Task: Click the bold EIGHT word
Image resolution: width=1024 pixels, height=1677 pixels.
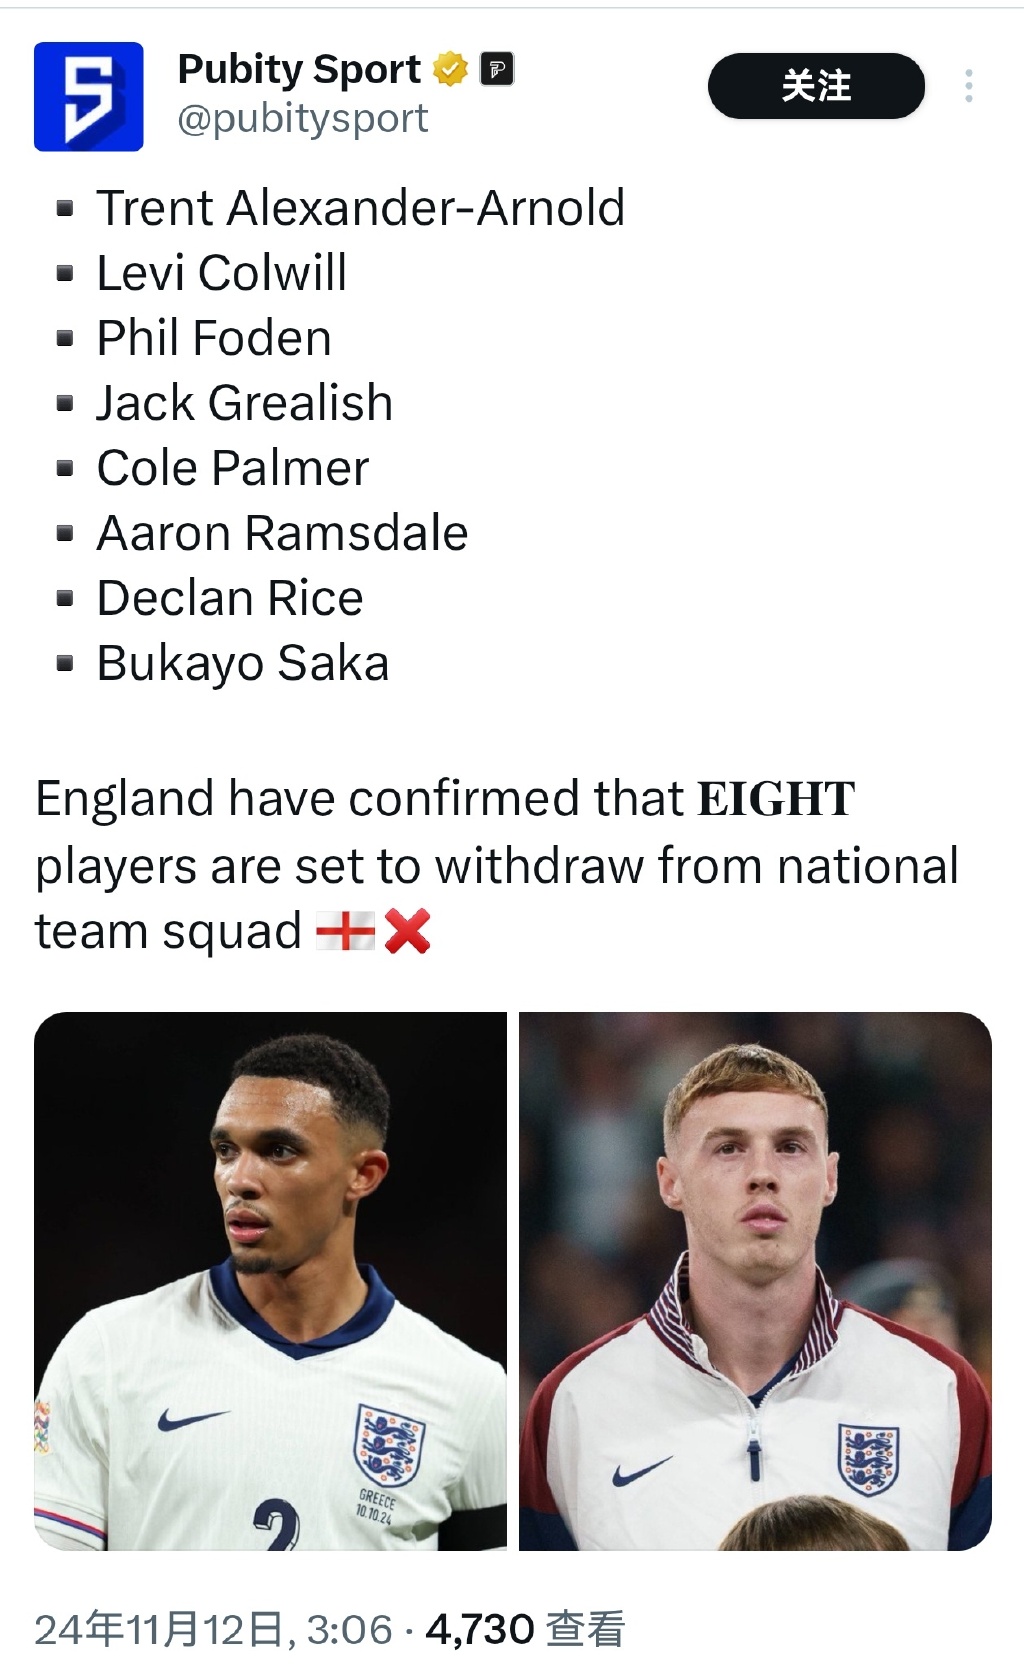Action: (776, 799)
